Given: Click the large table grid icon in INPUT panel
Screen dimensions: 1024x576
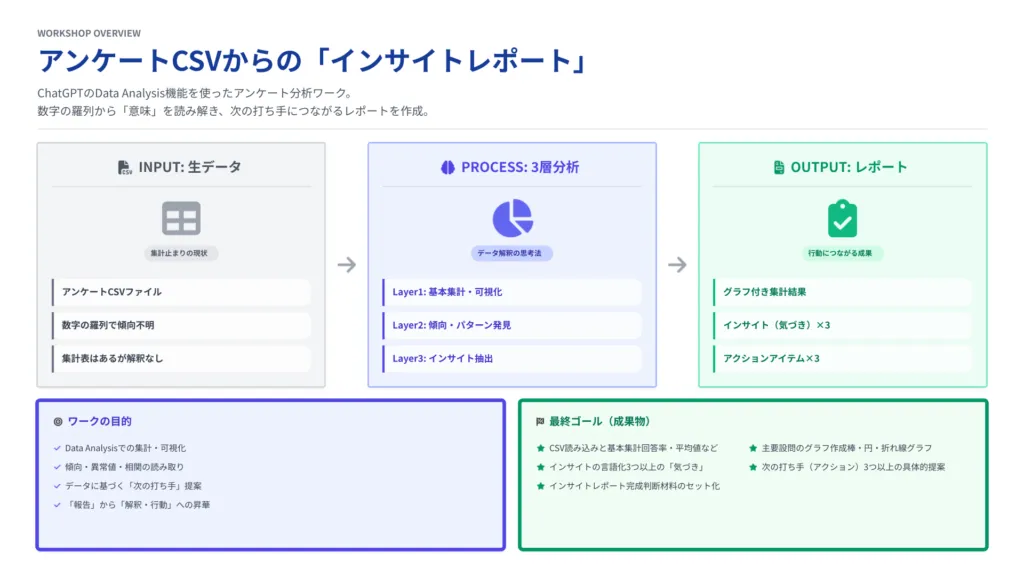Looking at the screenshot, I should pyautogui.click(x=181, y=219).
